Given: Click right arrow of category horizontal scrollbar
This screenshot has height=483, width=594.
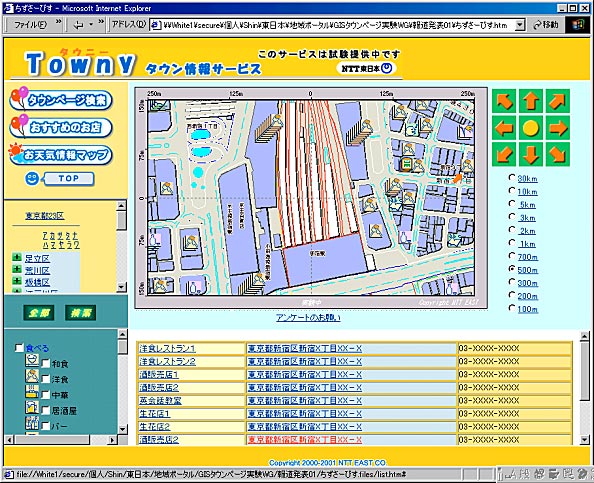Looking at the screenshot, I should coord(112,440).
